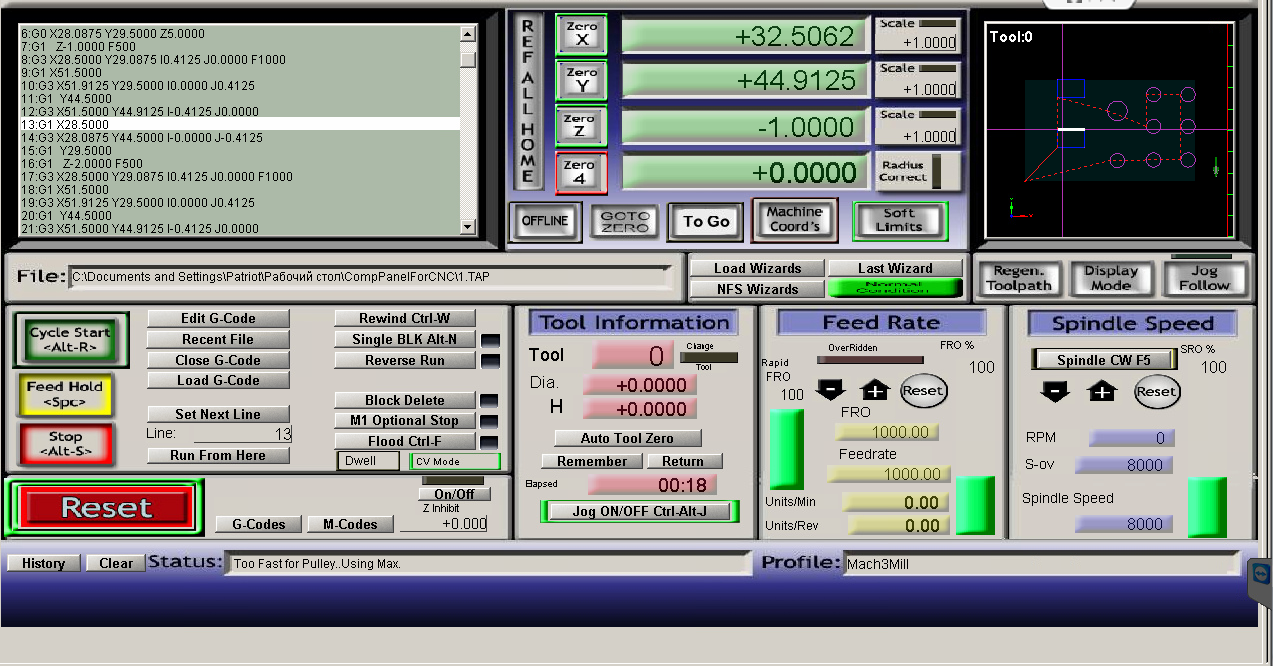Screen dimensions: 1273x666
Task: Click Close G-Code
Action: tap(218, 360)
